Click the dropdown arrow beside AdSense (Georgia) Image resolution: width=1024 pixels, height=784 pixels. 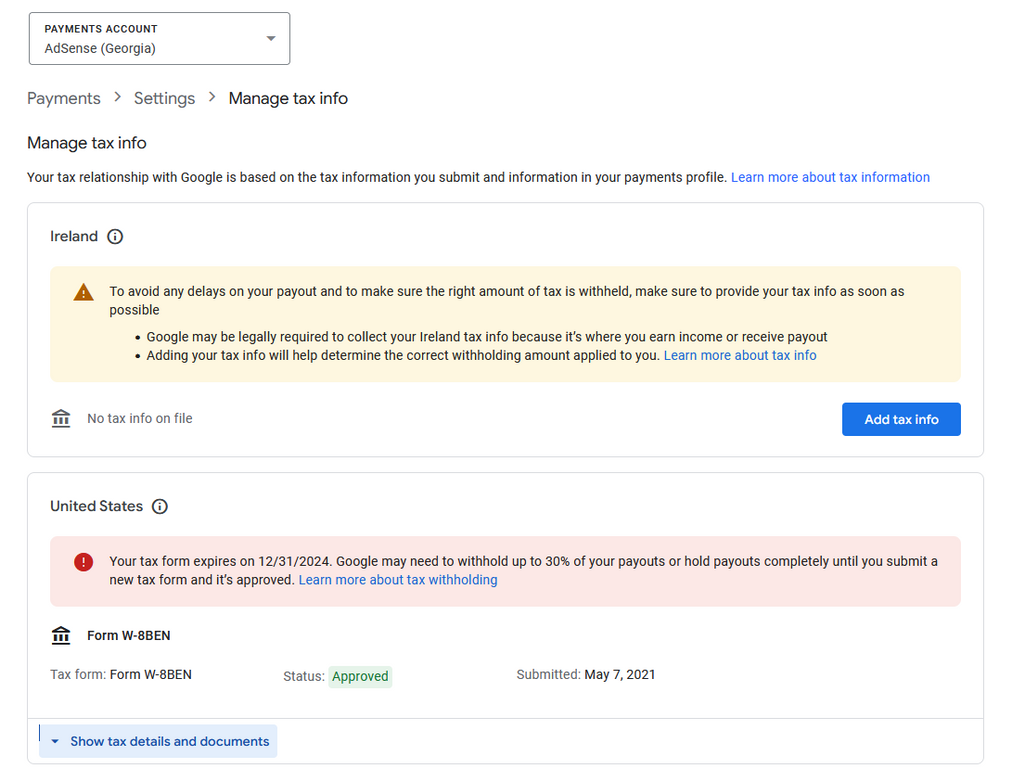pyautogui.click(x=271, y=39)
